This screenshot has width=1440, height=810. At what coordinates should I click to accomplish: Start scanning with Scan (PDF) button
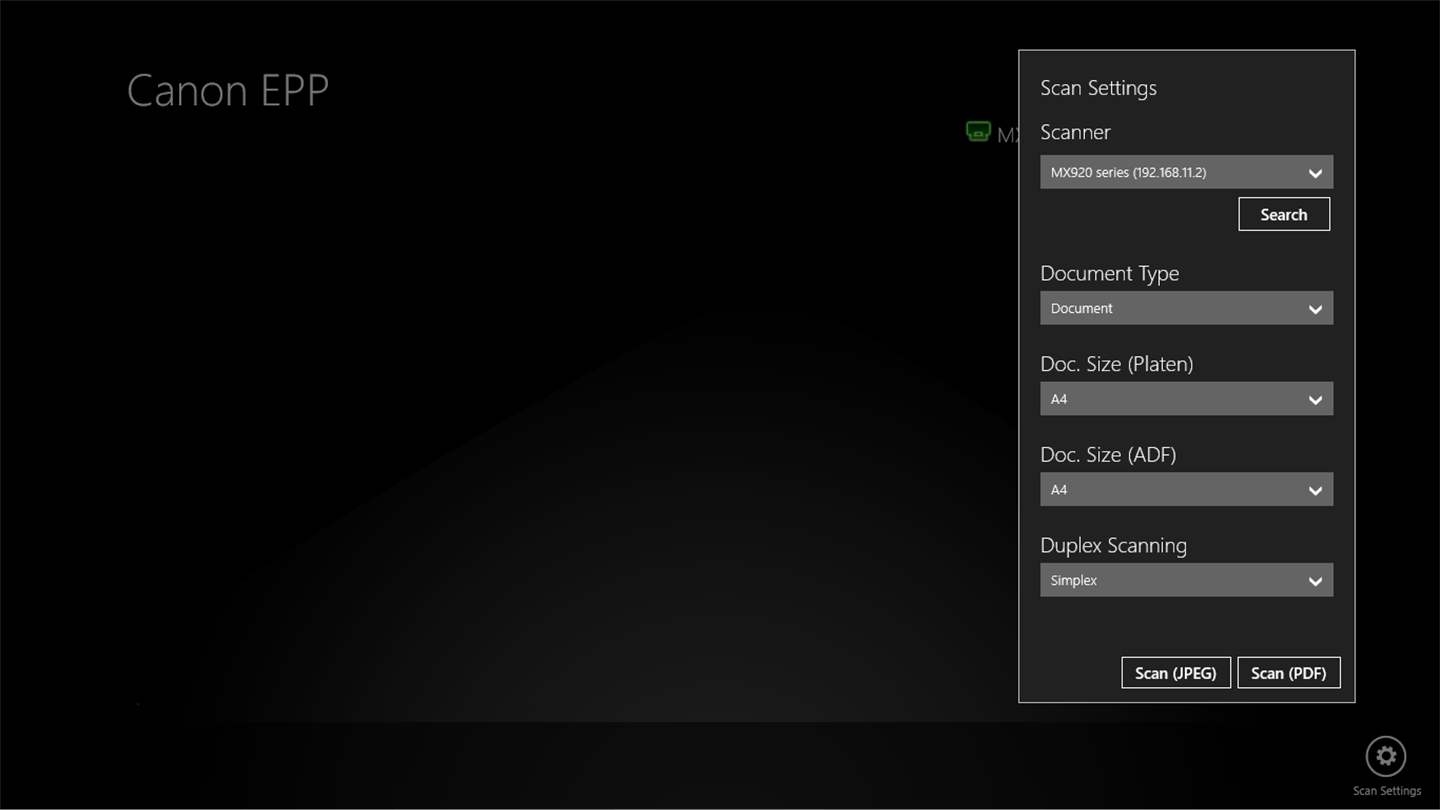[x=1289, y=673]
